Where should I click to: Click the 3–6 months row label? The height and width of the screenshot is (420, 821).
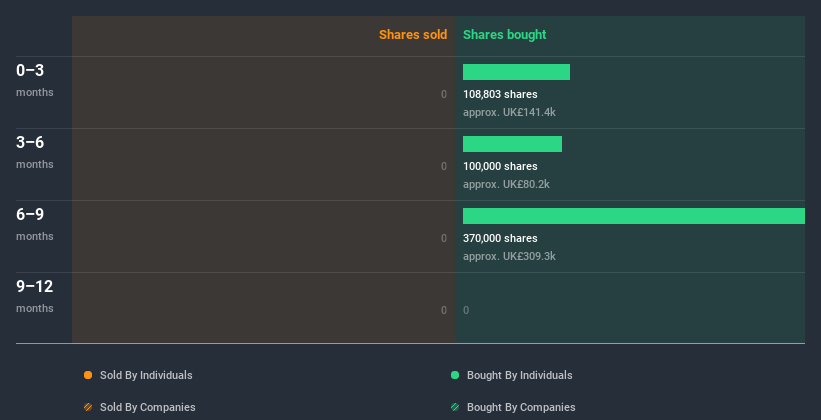(35, 152)
